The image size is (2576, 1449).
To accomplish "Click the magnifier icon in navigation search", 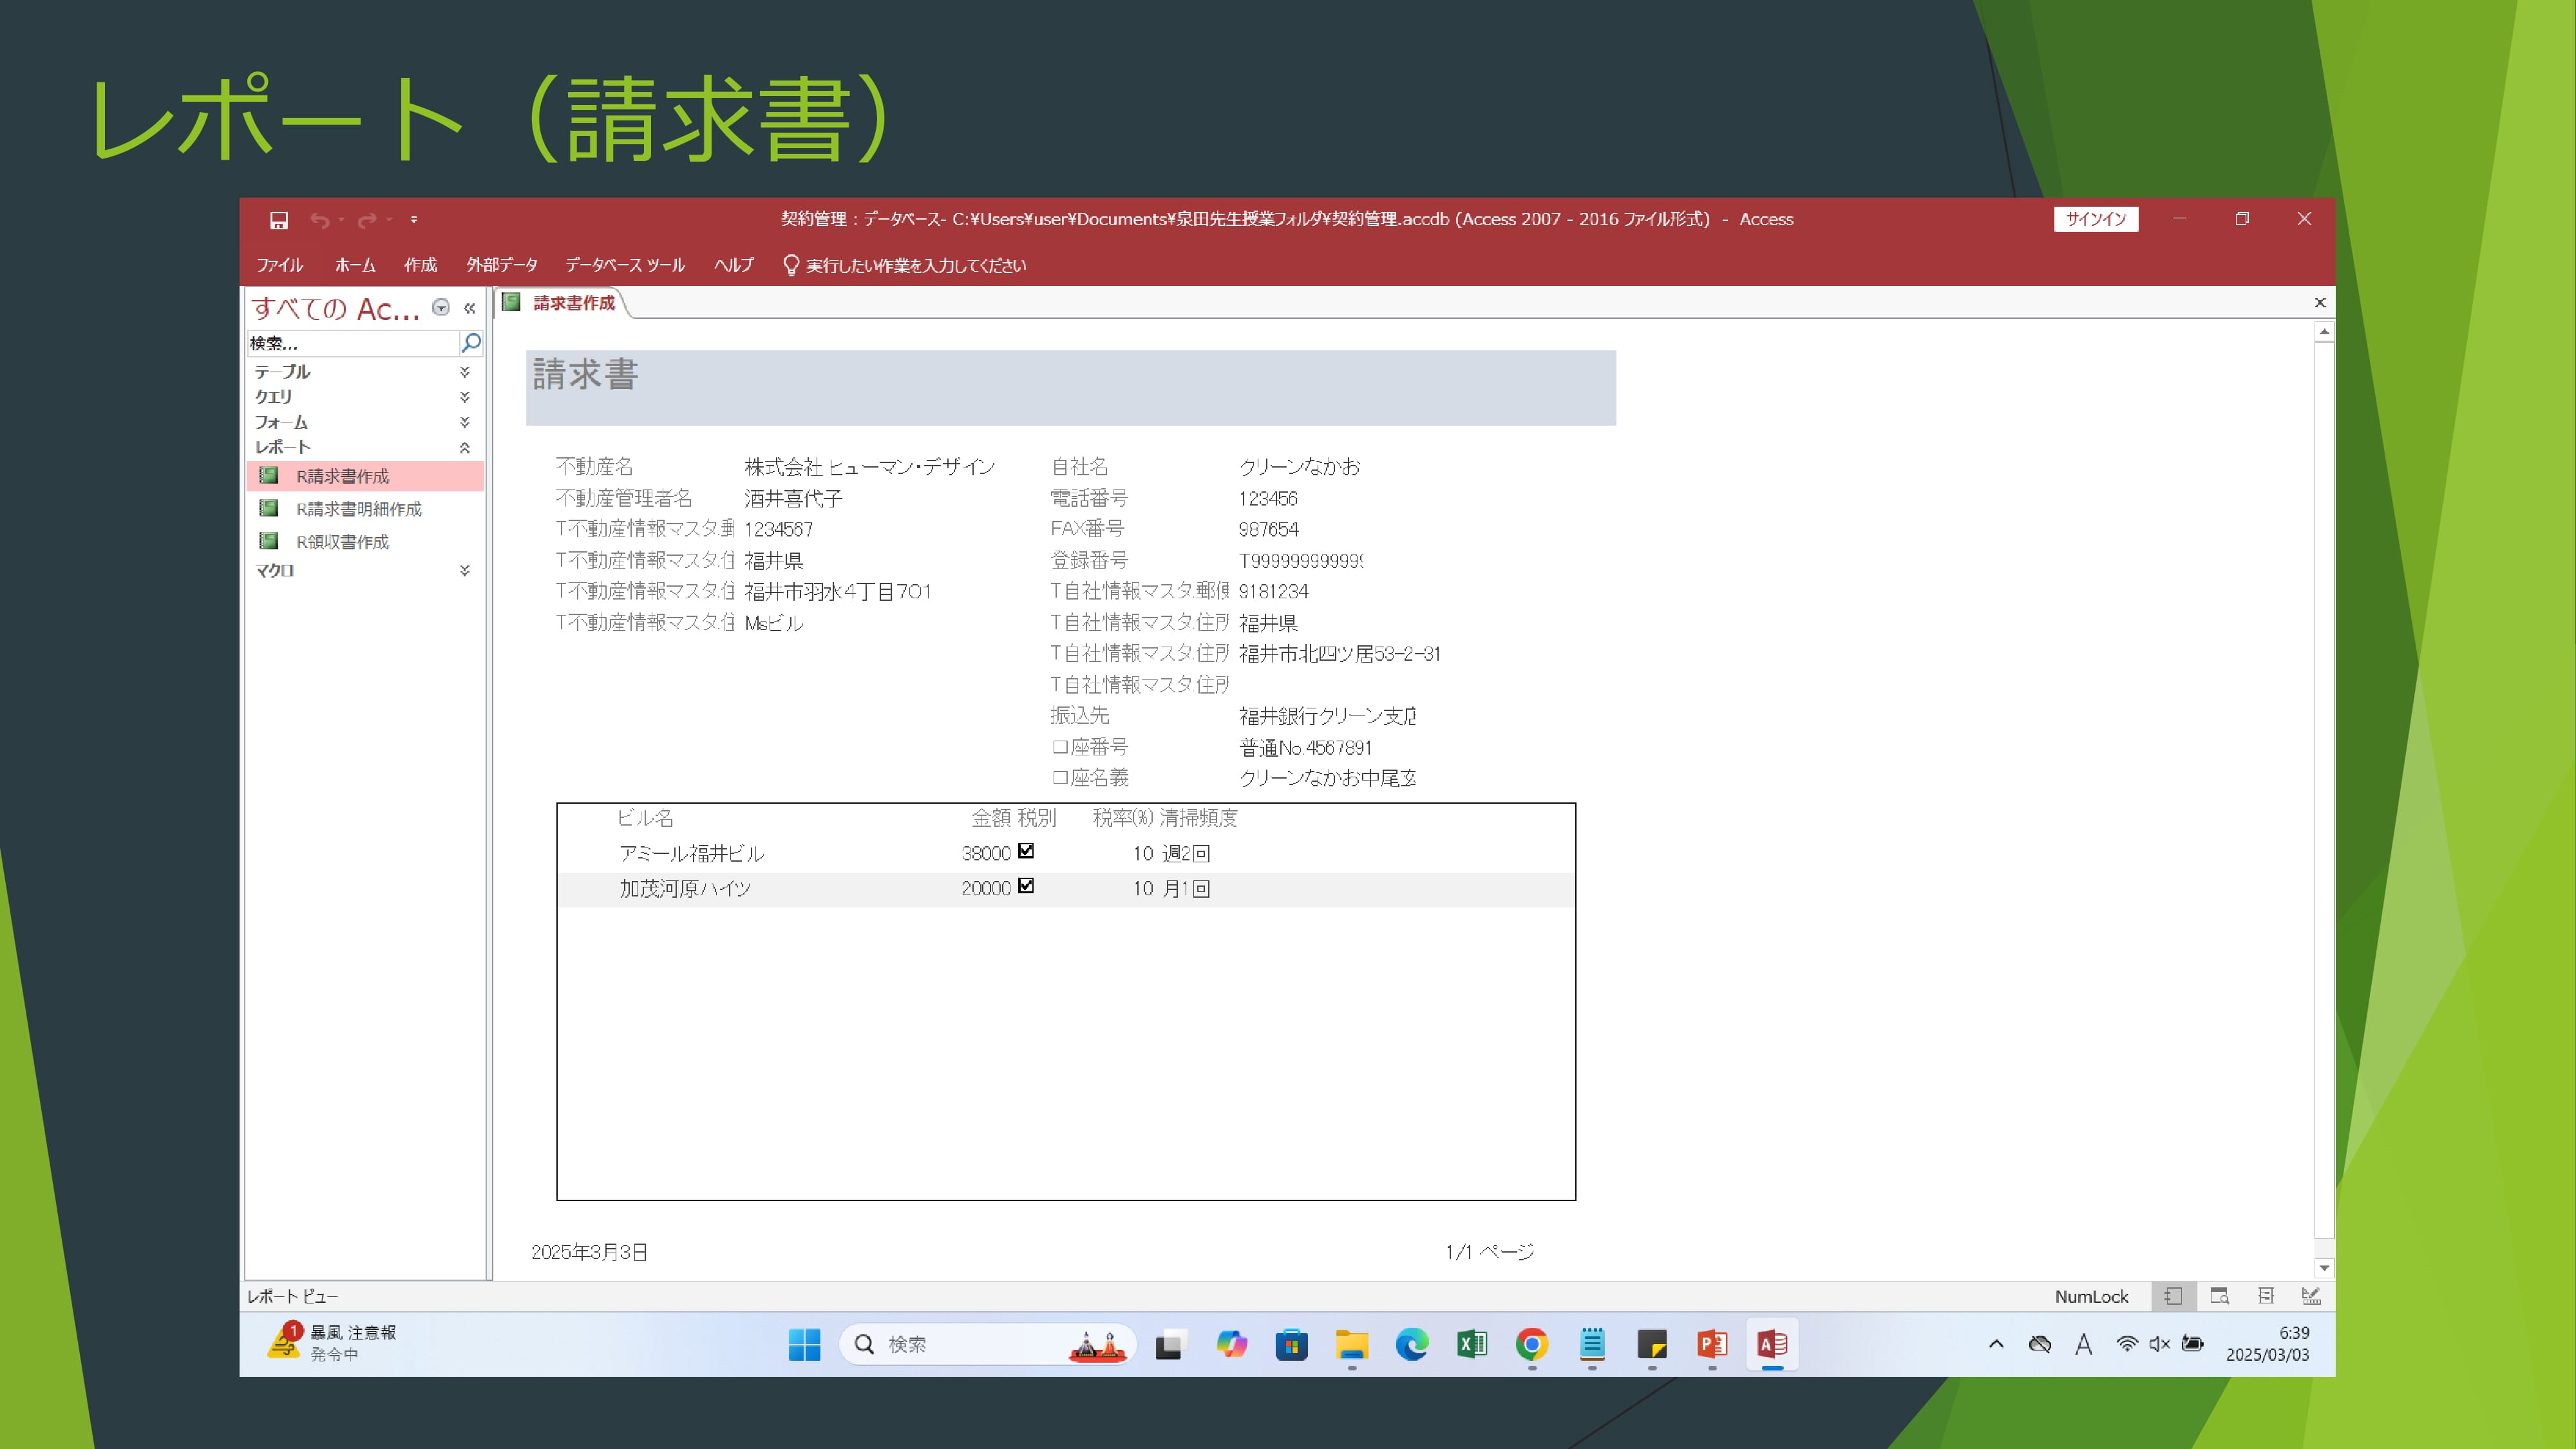I will pyautogui.click(x=471, y=343).
